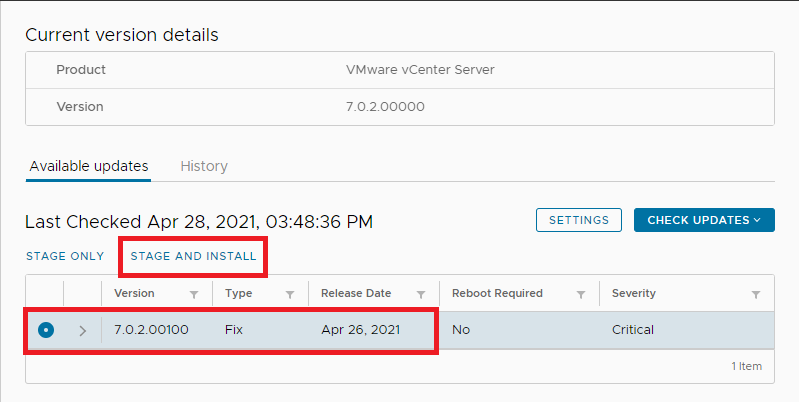
Task: Click the Version column filter icon
Action: coord(194,294)
